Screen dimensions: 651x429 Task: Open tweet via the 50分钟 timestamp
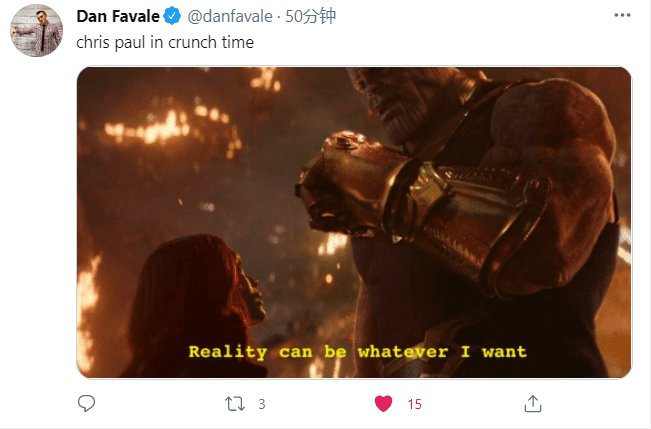[310, 16]
